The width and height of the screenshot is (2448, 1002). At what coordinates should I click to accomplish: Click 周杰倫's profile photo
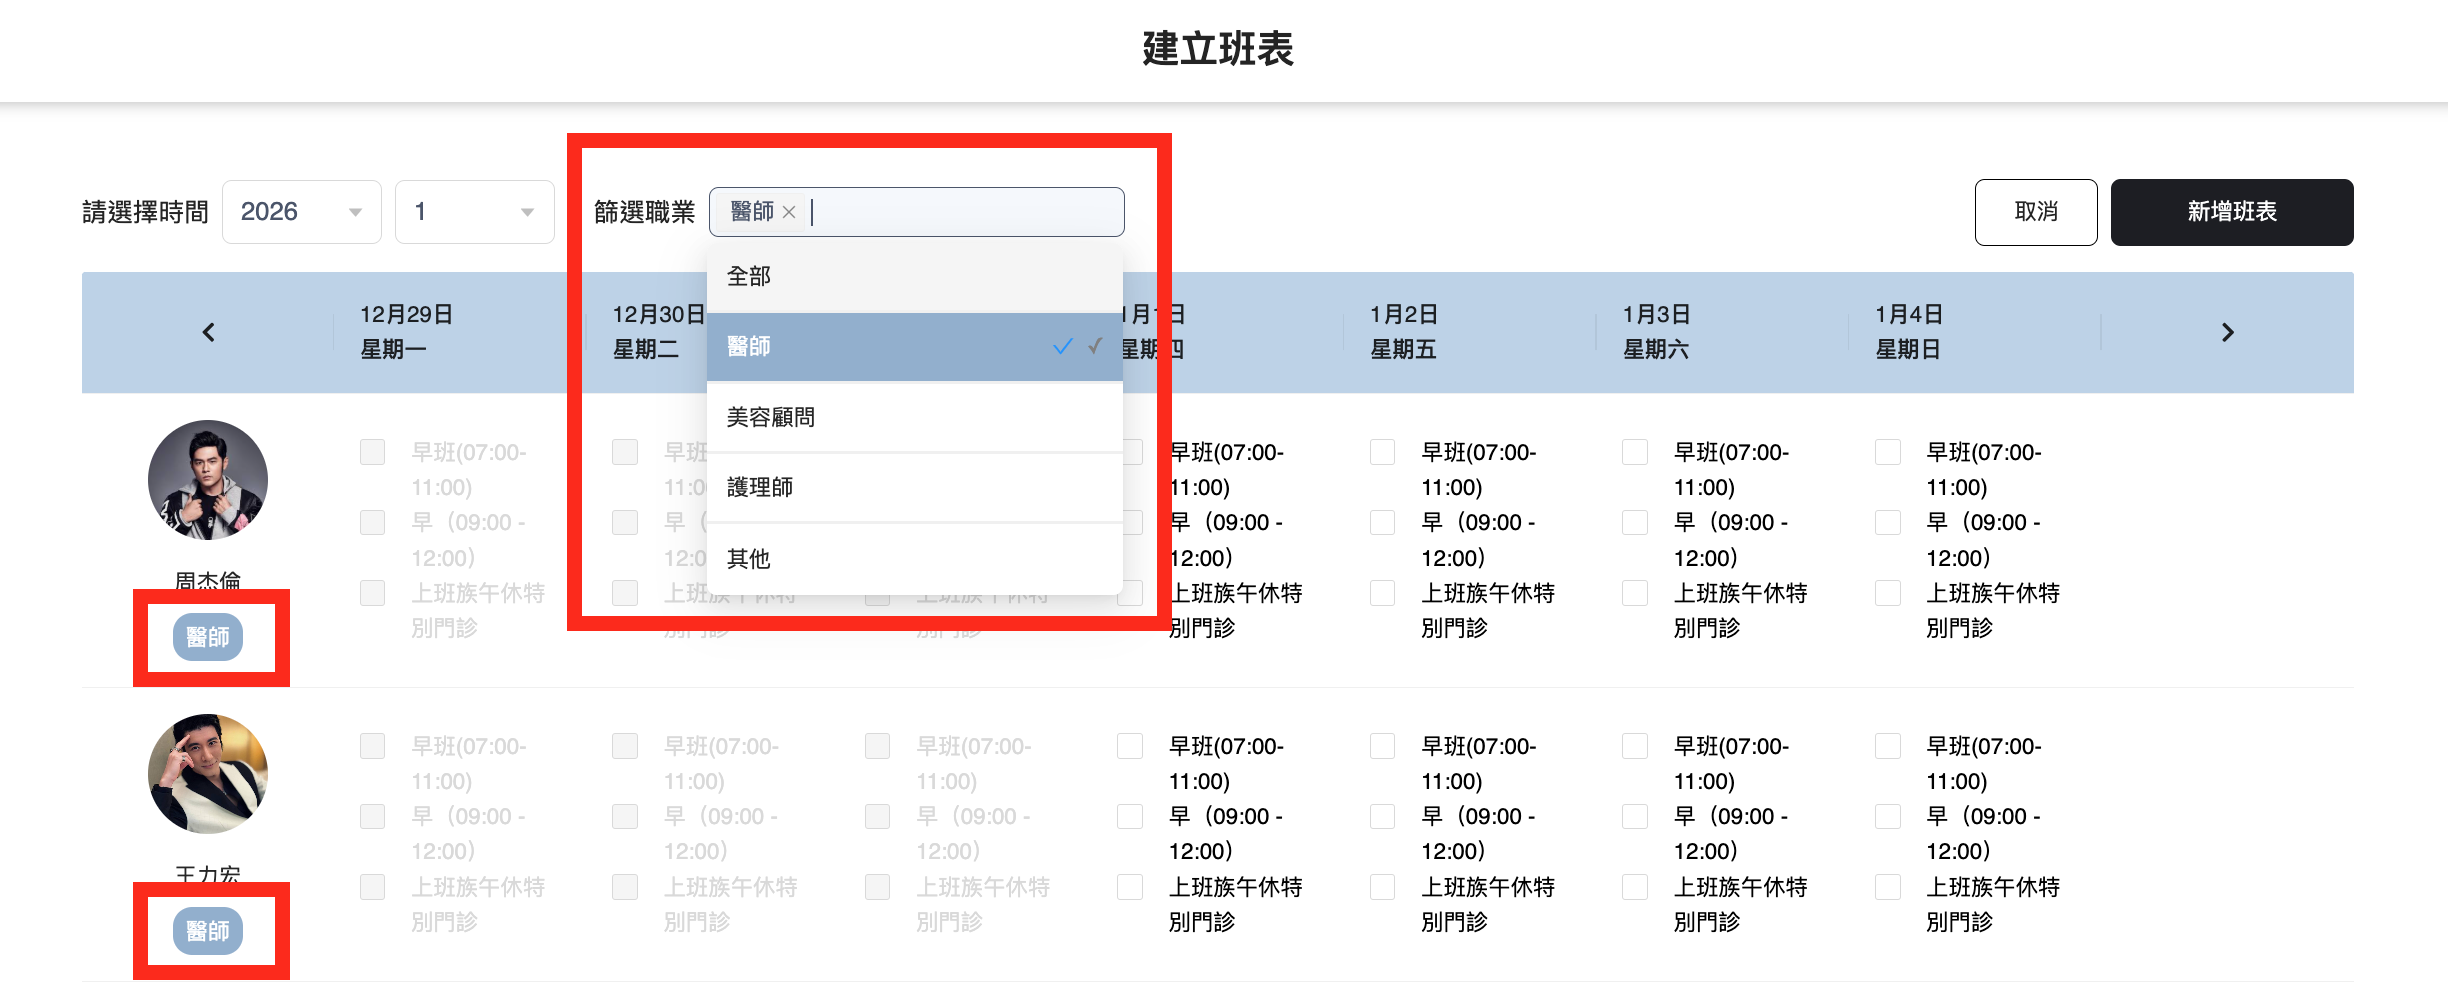(208, 480)
